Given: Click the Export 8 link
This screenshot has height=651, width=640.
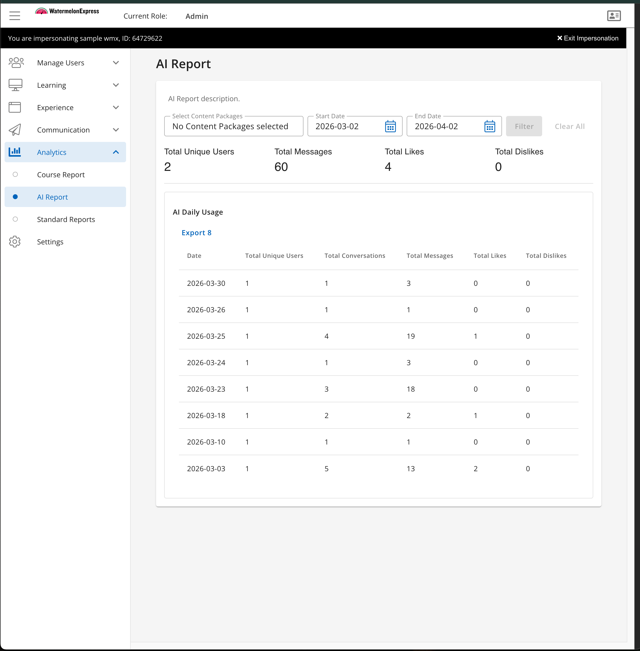Looking at the screenshot, I should (x=196, y=233).
